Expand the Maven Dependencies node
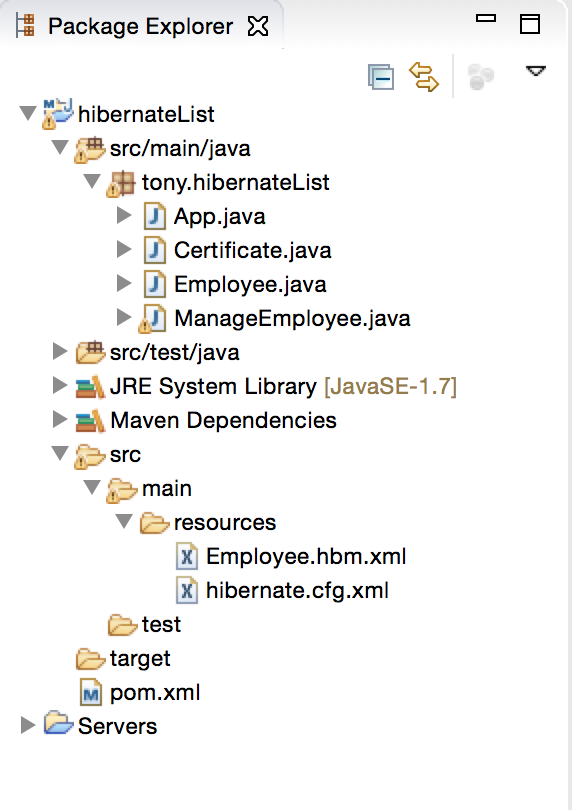572x810 pixels. tap(60, 419)
